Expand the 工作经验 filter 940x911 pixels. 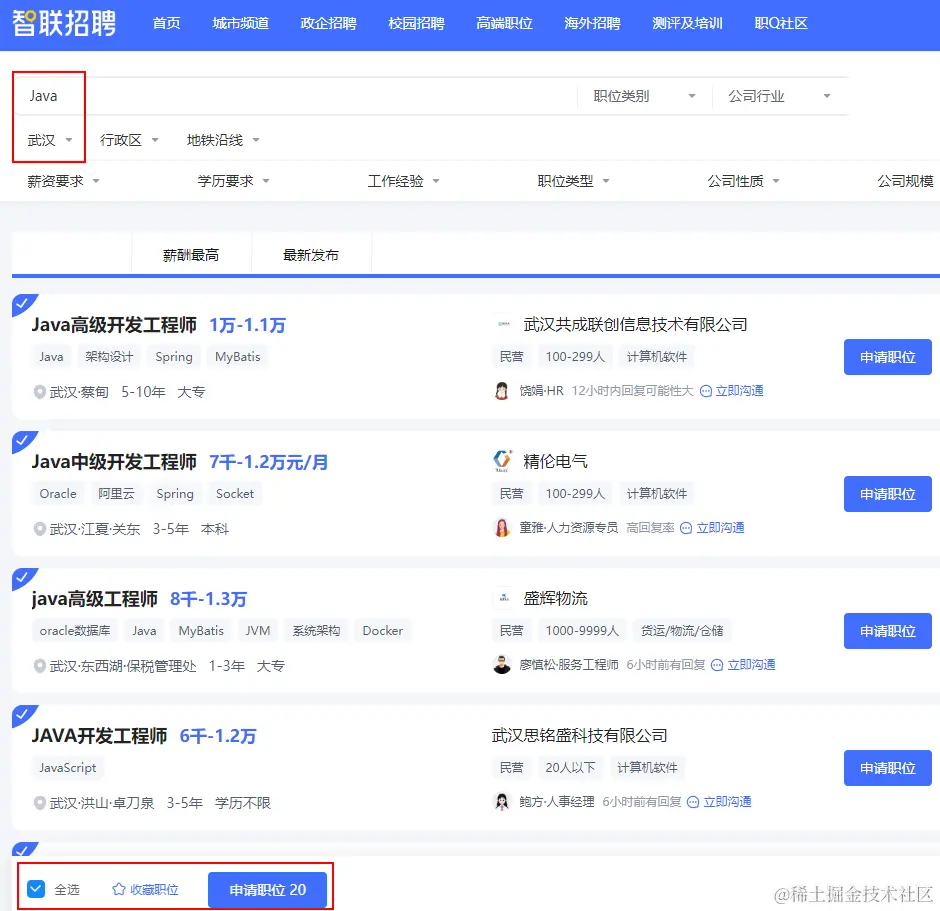[x=403, y=181]
